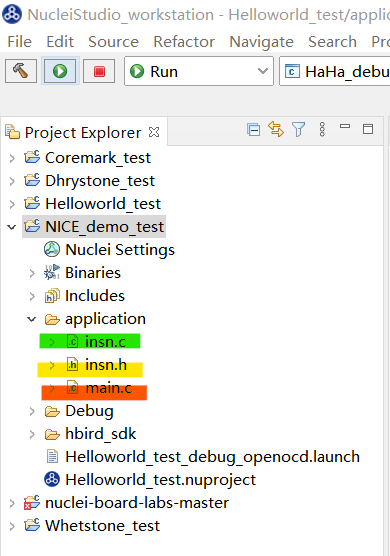The image size is (390, 556).
Task: Open the Refactor menu
Action: [184, 42]
